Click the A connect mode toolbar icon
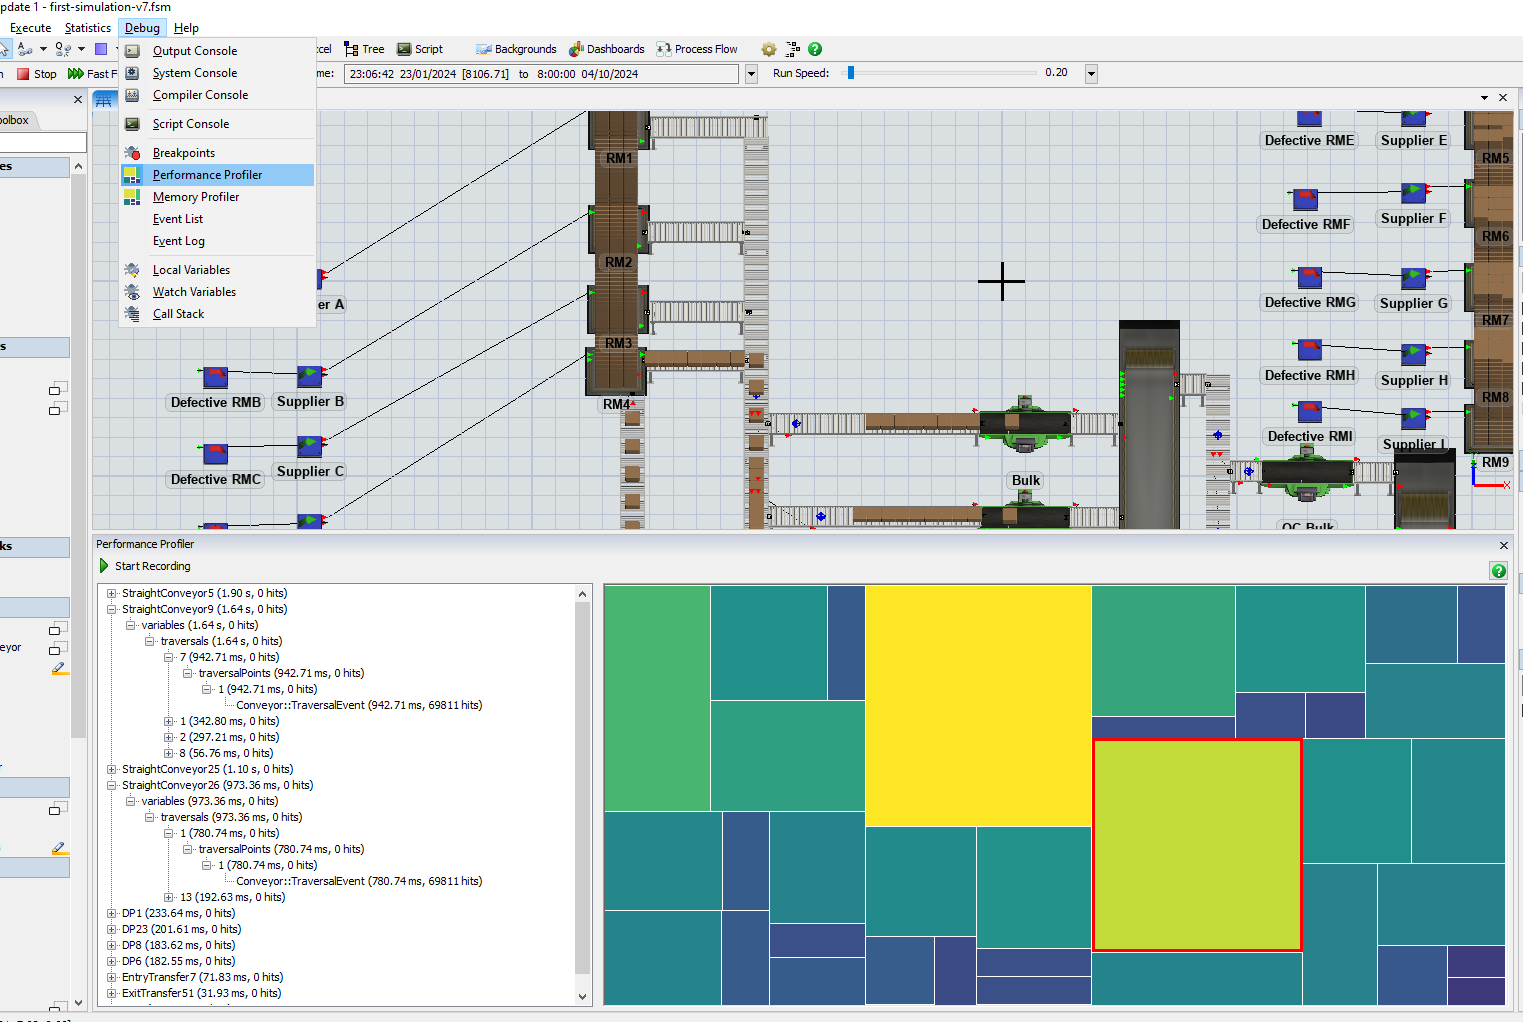 (x=25, y=49)
